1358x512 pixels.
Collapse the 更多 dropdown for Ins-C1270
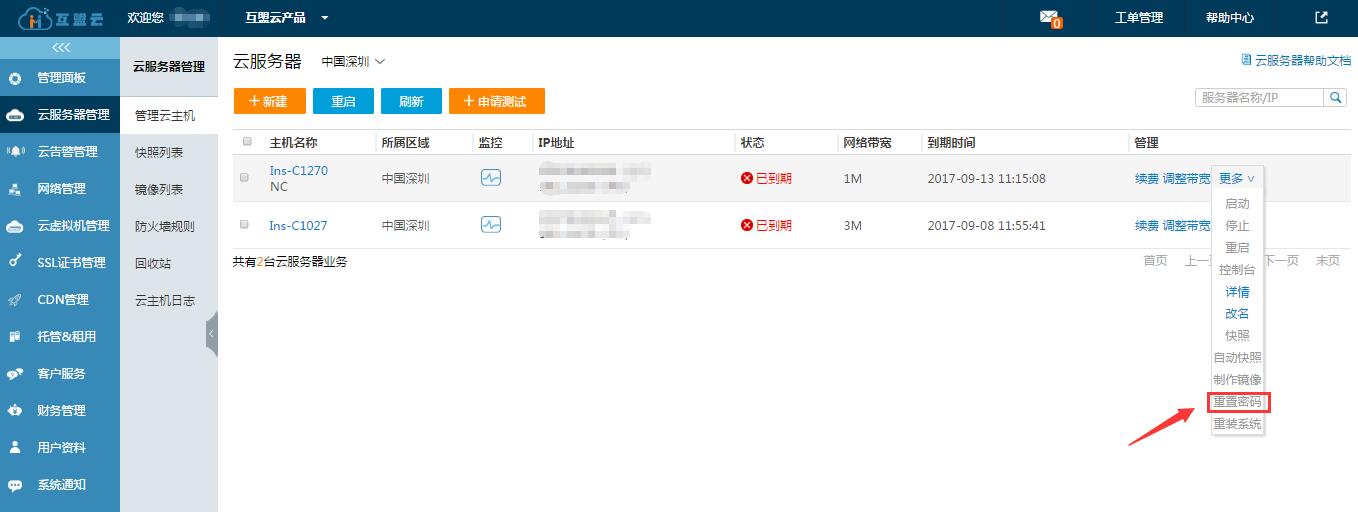pos(1236,178)
